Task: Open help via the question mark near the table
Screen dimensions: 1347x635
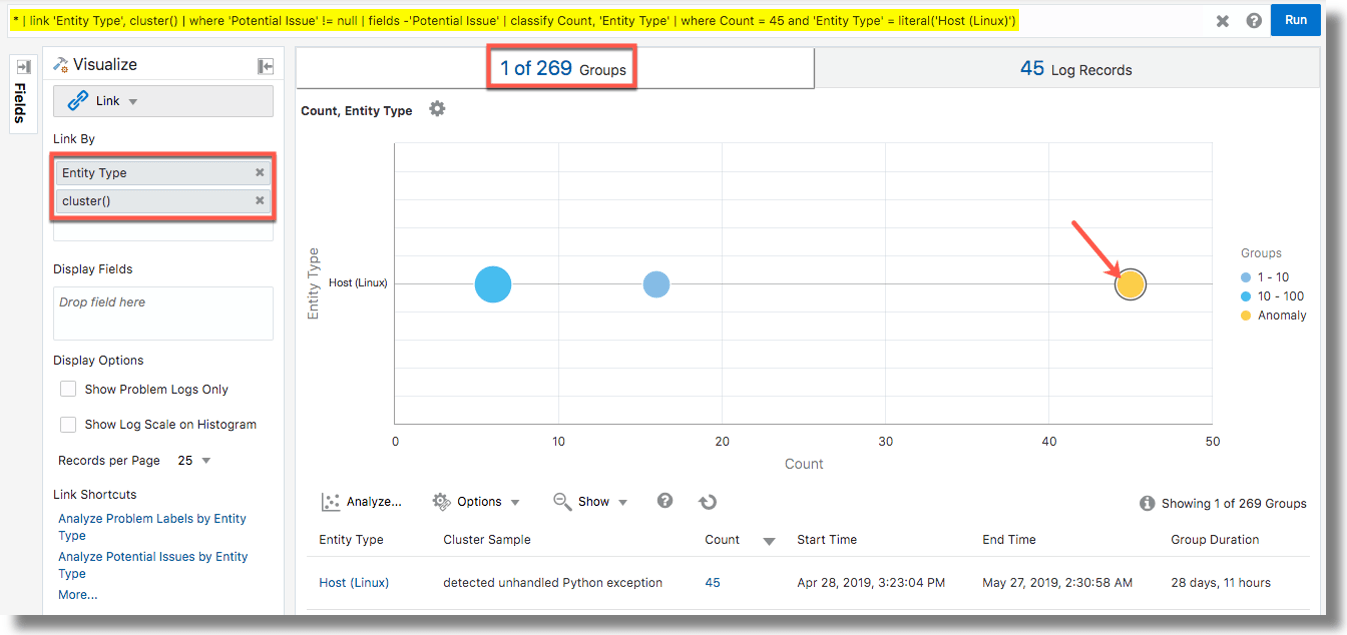Action: pos(664,500)
